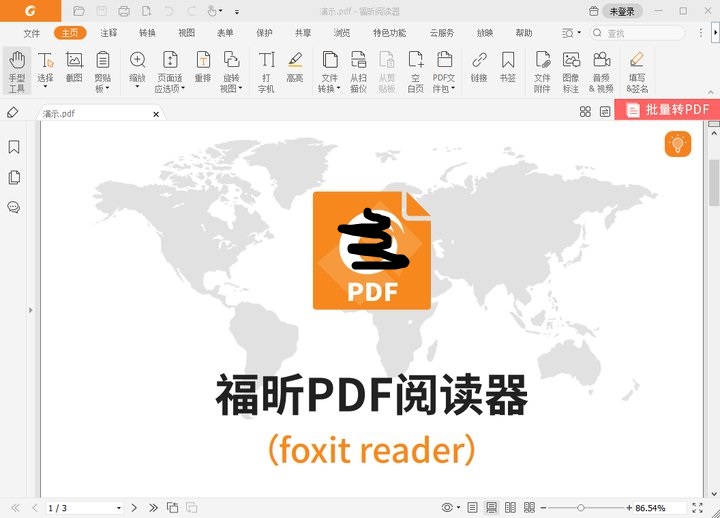Image resolution: width=720 pixels, height=518 pixels.
Task: Click Image Annotation tool (图像标注)
Action: (571, 71)
